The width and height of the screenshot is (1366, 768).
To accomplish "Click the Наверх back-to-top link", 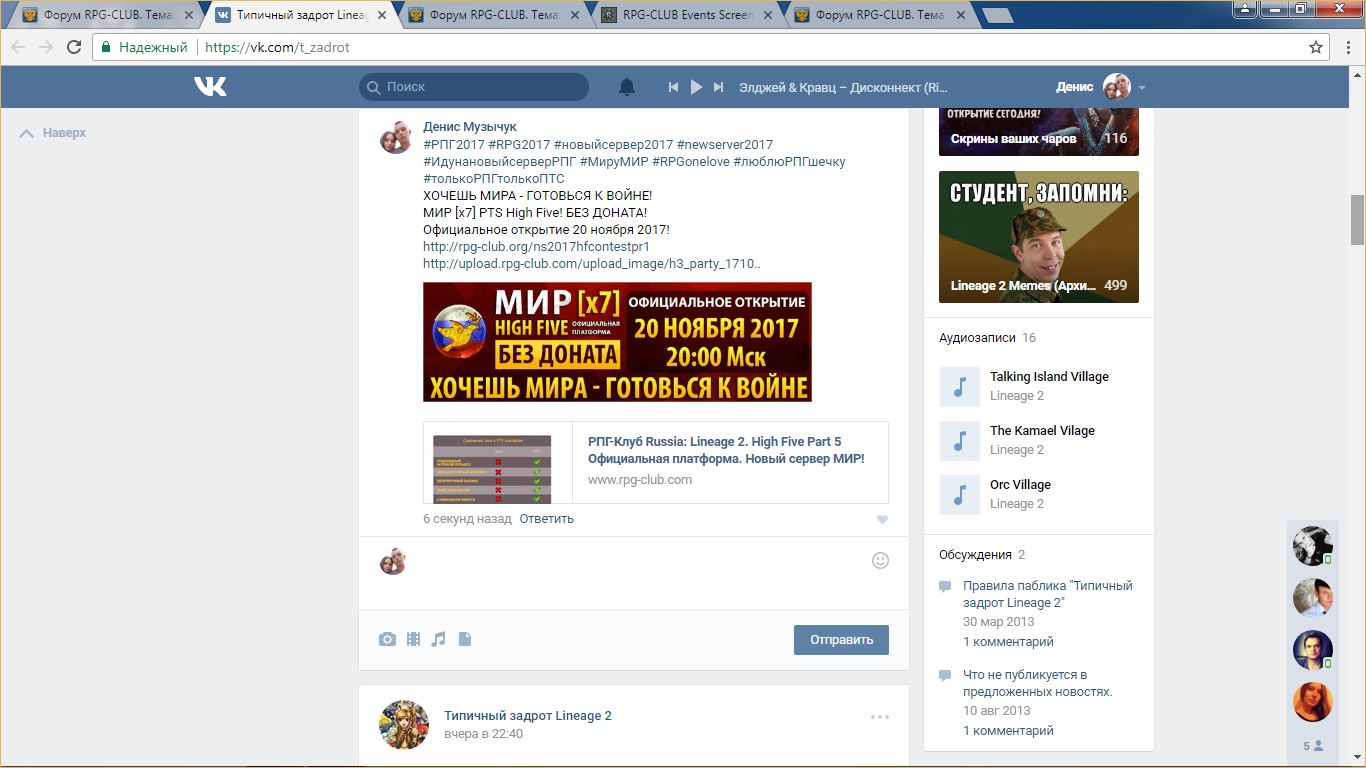I will pyautogui.click(x=53, y=133).
